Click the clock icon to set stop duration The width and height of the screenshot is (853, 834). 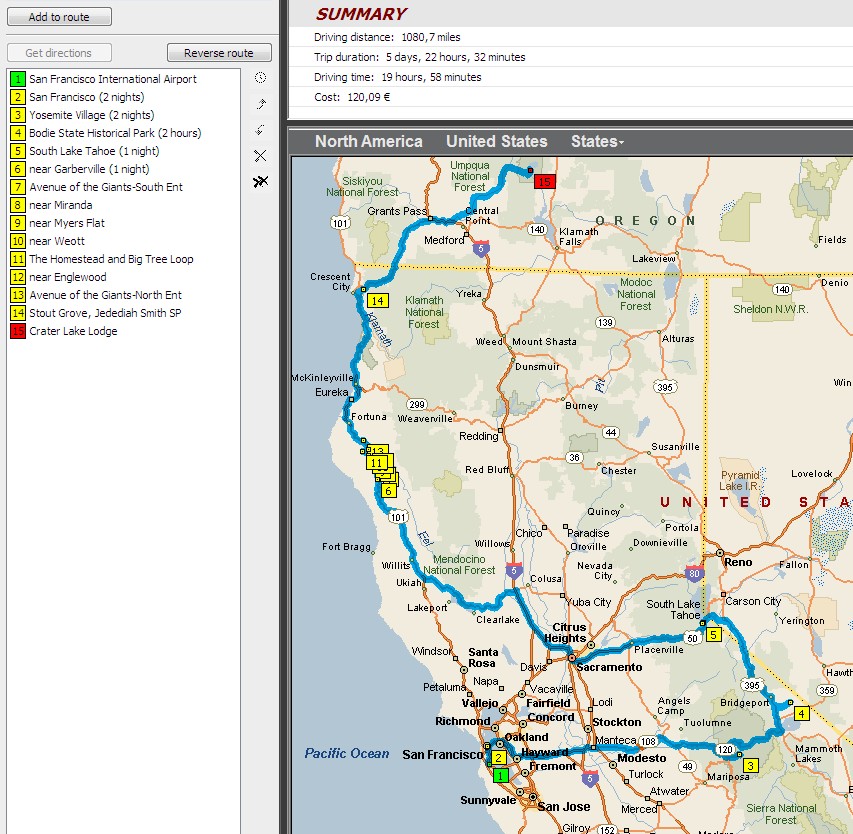(x=260, y=78)
